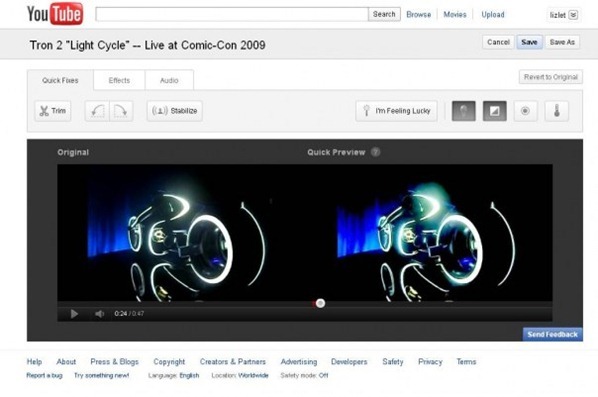Screen dimensions: 598x397
Task: Select the fill light bulb icon
Action: coord(463,111)
